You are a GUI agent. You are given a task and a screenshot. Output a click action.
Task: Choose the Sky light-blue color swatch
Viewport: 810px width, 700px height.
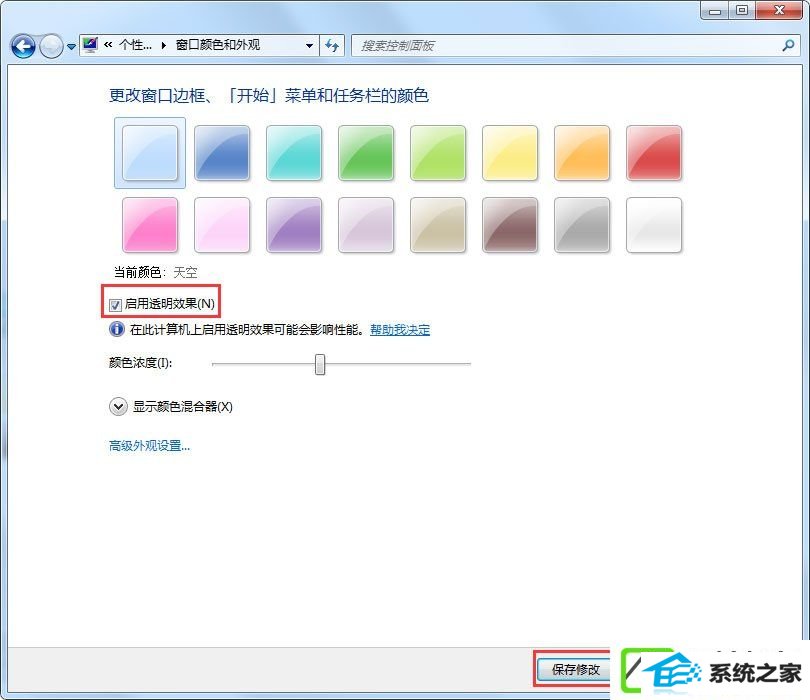pyautogui.click(x=150, y=153)
